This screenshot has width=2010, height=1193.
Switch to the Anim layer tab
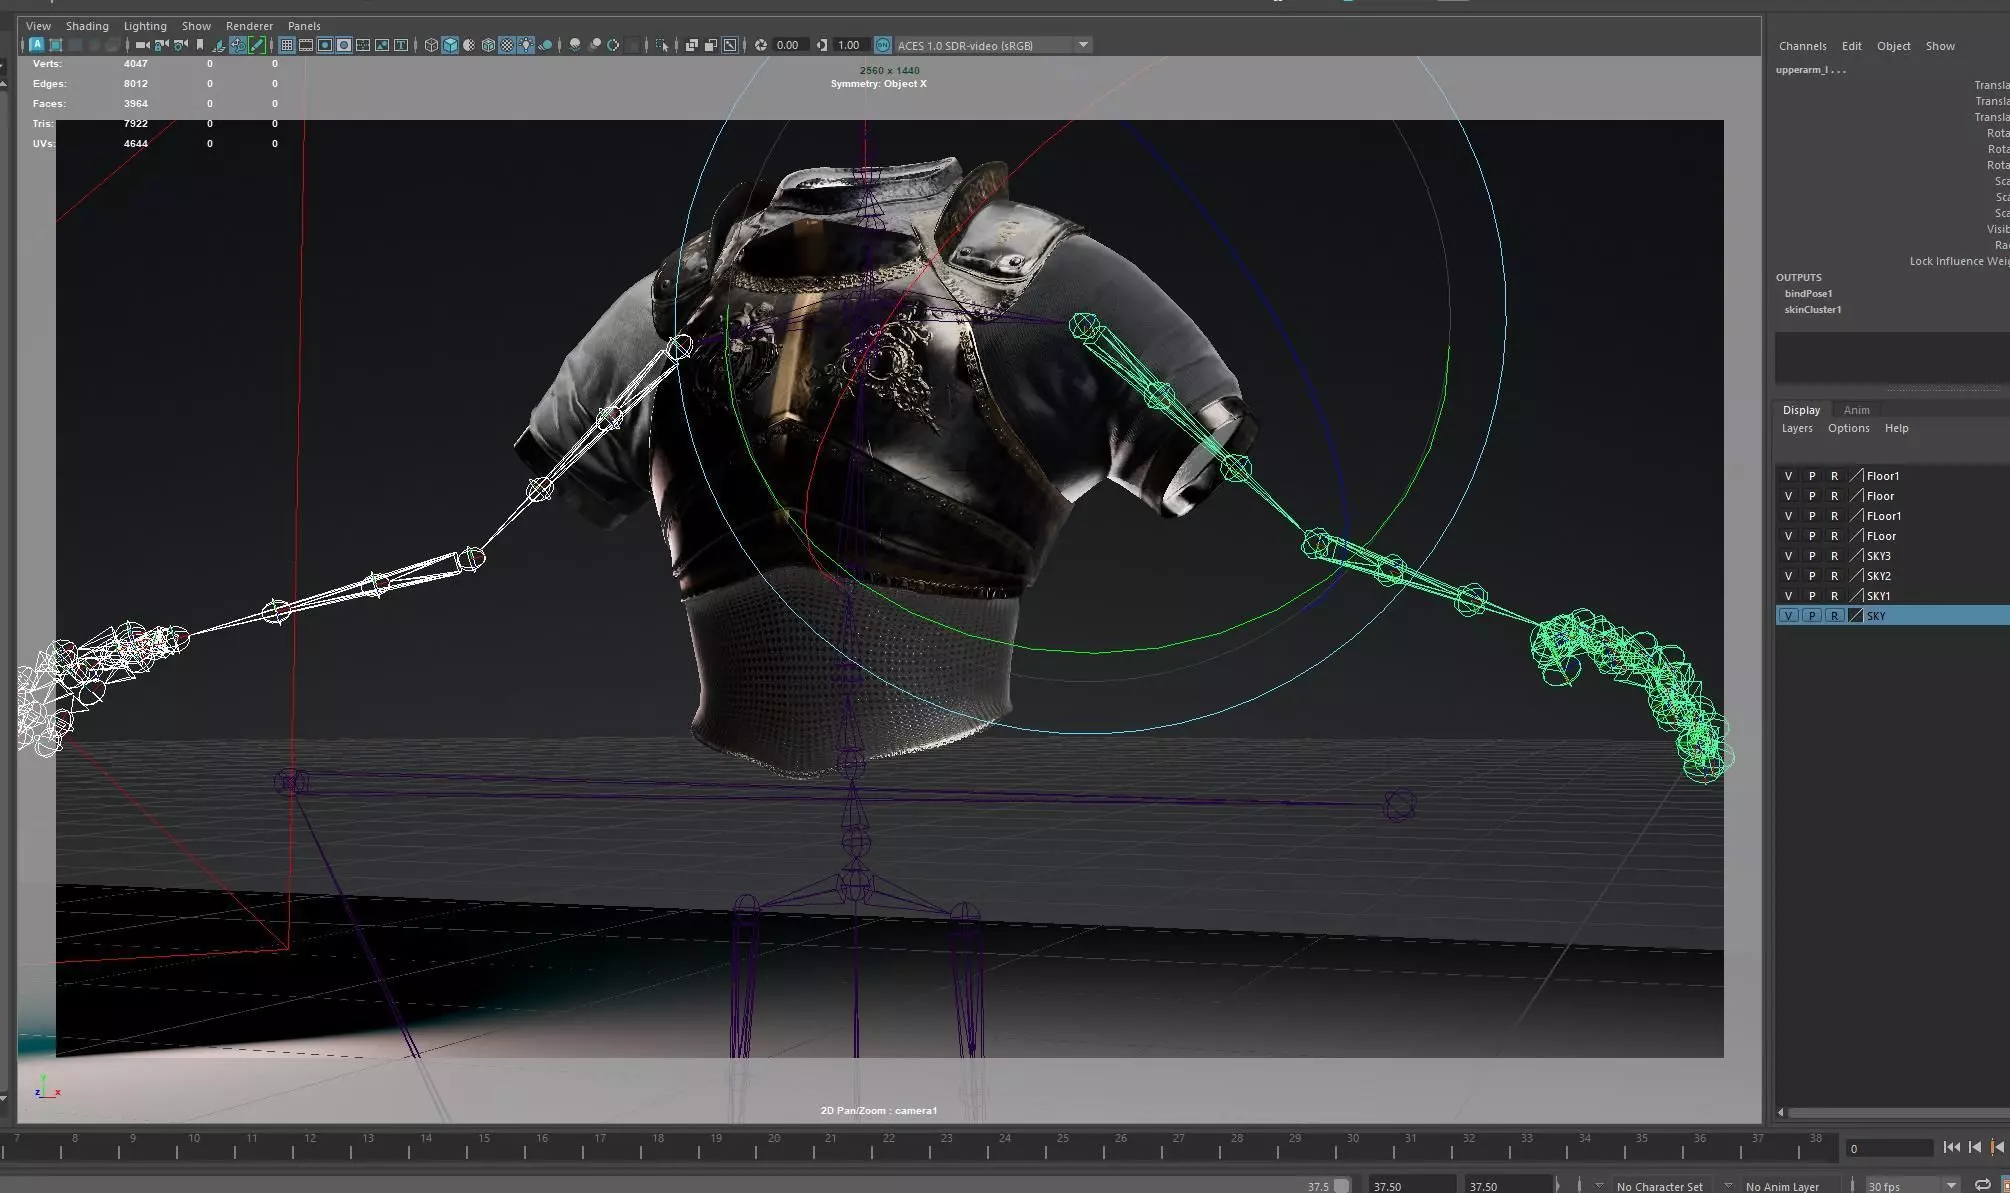click(1856, 410)
